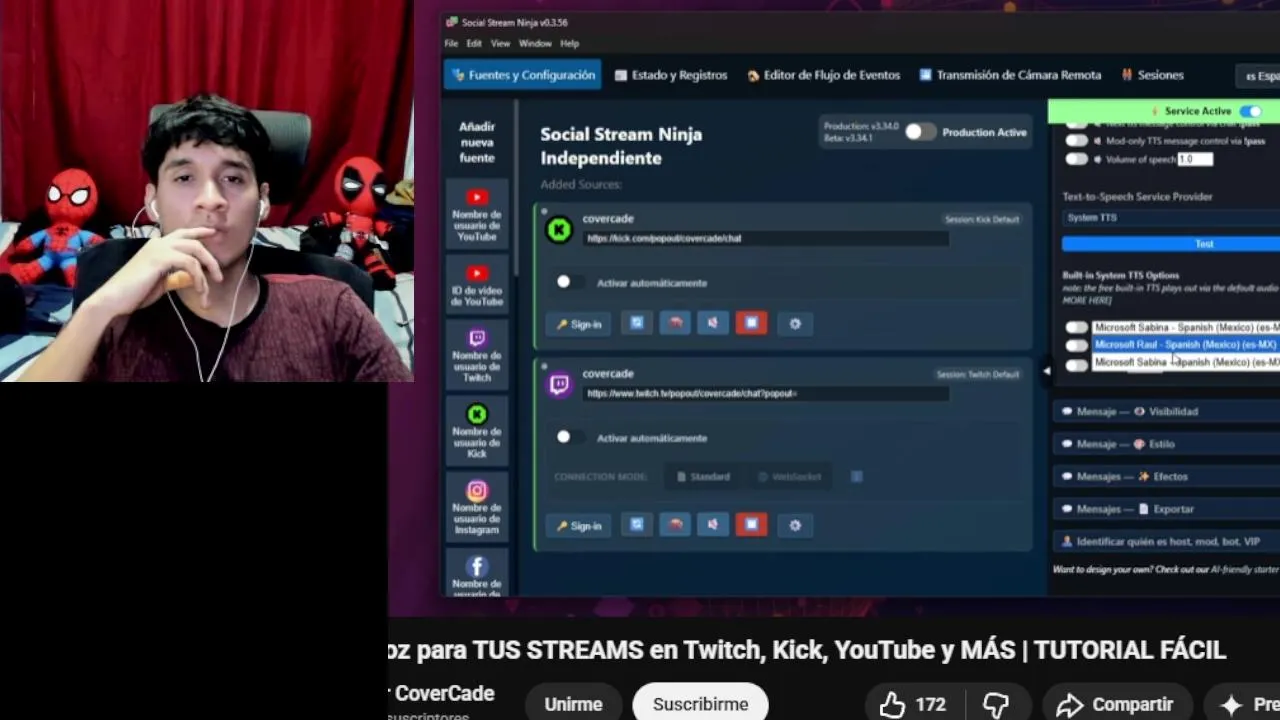Click Sign-in on the Kick source
The width and height of the screenshot is (1280, 720).
pyautogui.click(x=579, y=324)
